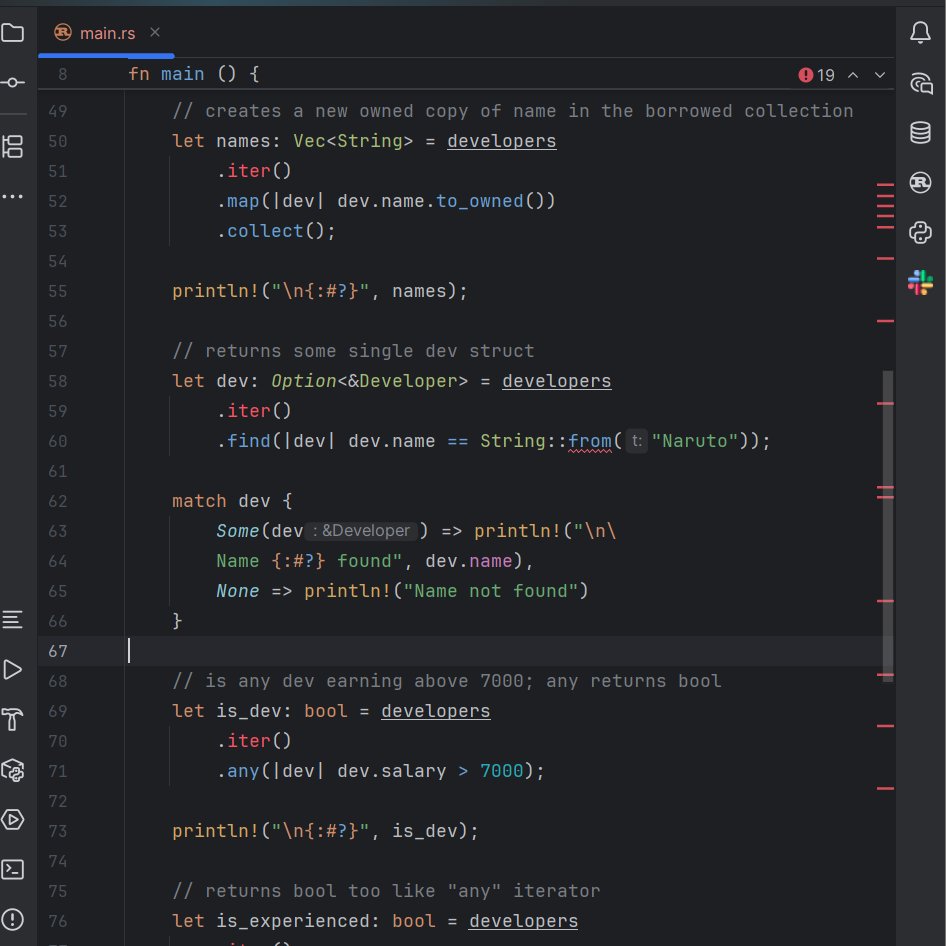Click 'Option' in the dev type annotation
Viewport: 946px width, 946px height.
click(303, 381)
